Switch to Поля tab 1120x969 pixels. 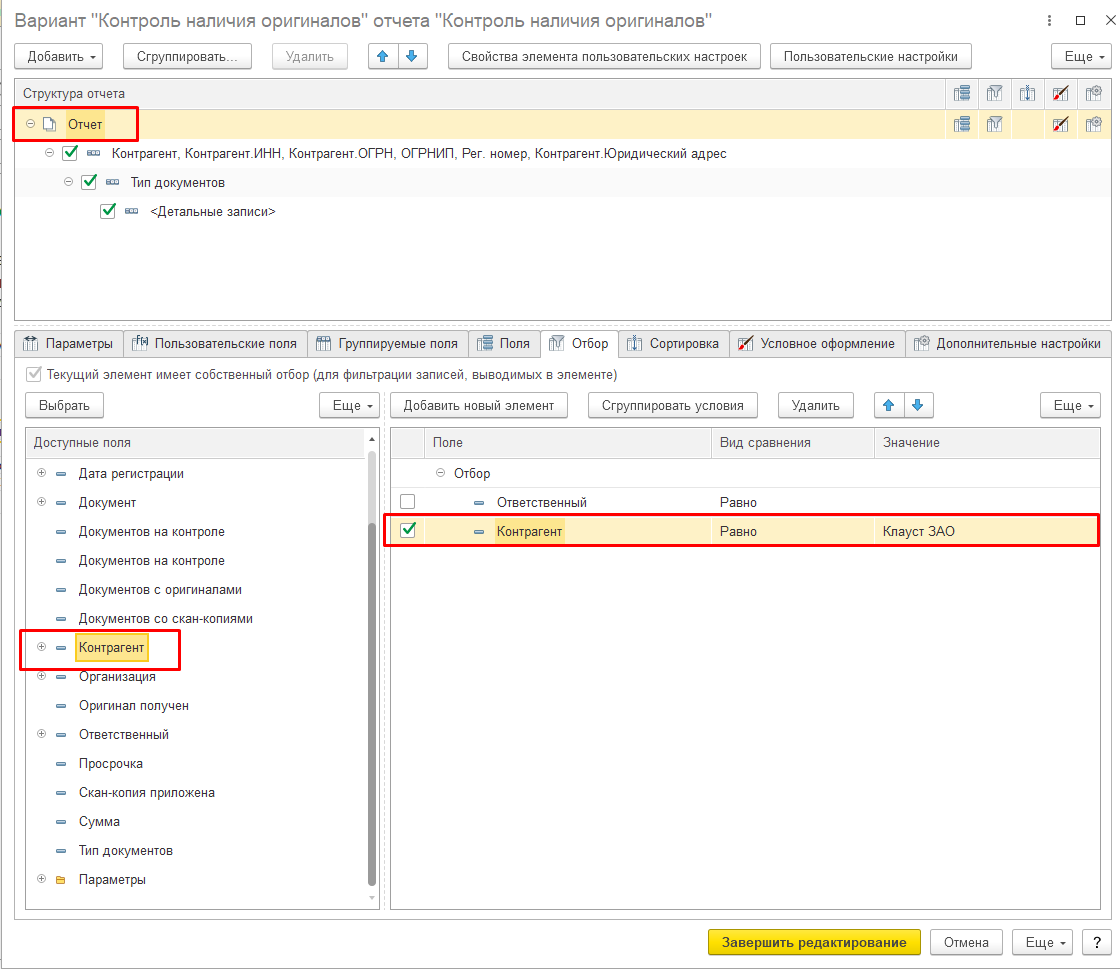[504, 343]
